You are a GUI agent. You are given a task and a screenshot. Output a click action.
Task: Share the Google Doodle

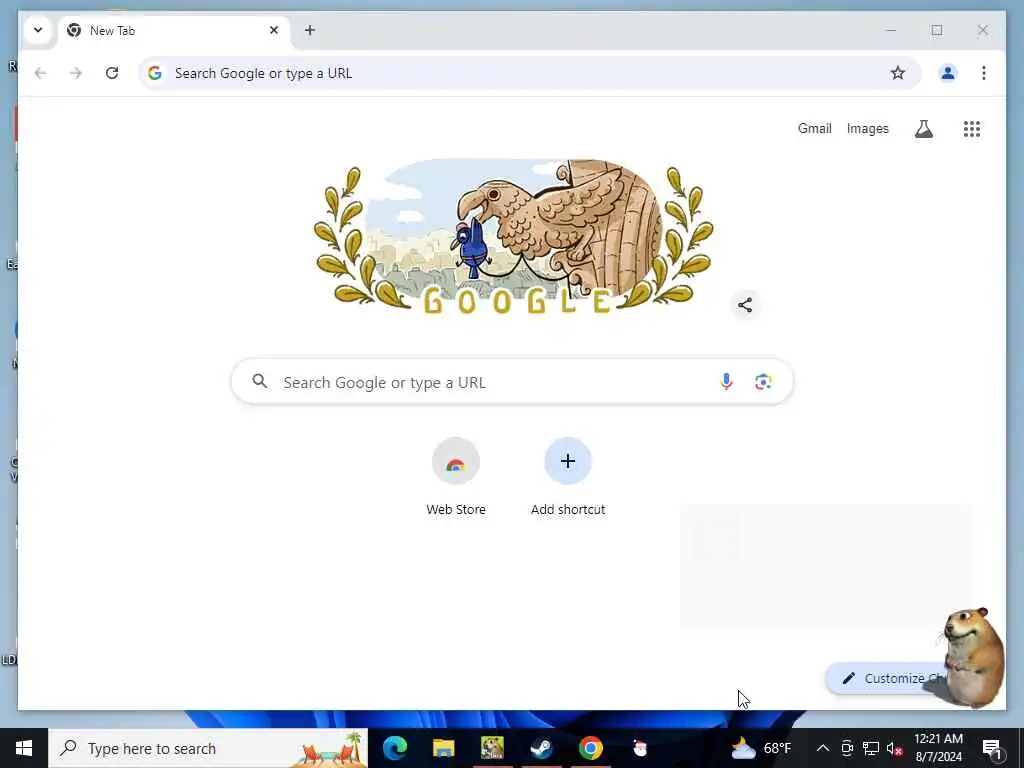coord(744,305)
